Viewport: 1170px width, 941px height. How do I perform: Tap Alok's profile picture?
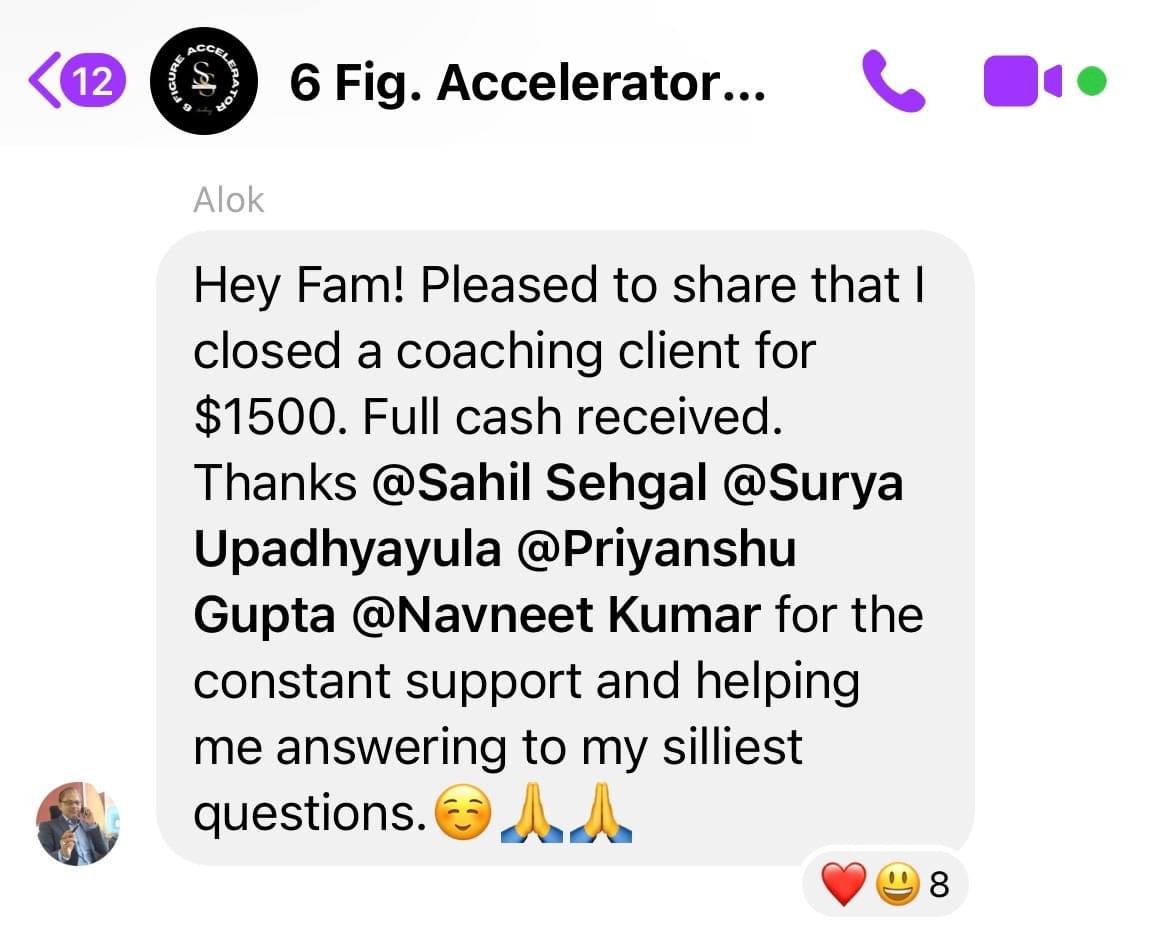tap(78, 824)
